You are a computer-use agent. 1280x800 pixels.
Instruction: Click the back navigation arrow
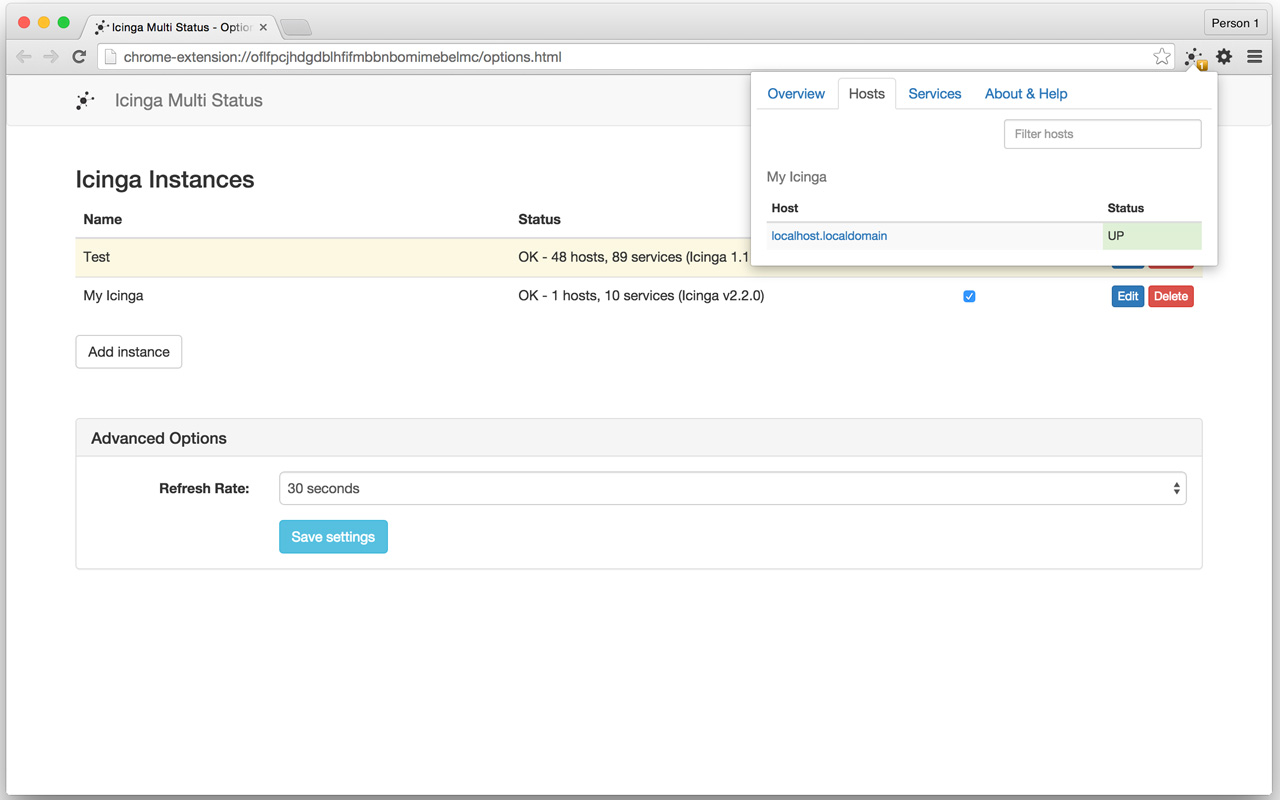(24, 57)
